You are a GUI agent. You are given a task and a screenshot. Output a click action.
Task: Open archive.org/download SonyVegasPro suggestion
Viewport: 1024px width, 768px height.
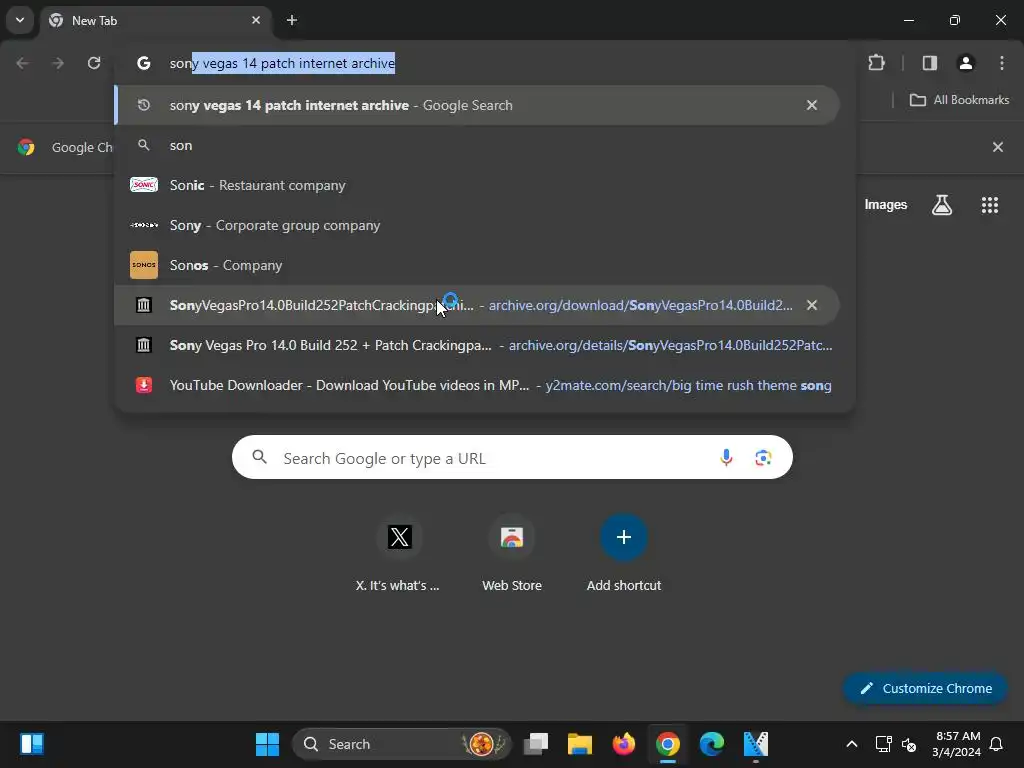(x=477, y=305)
